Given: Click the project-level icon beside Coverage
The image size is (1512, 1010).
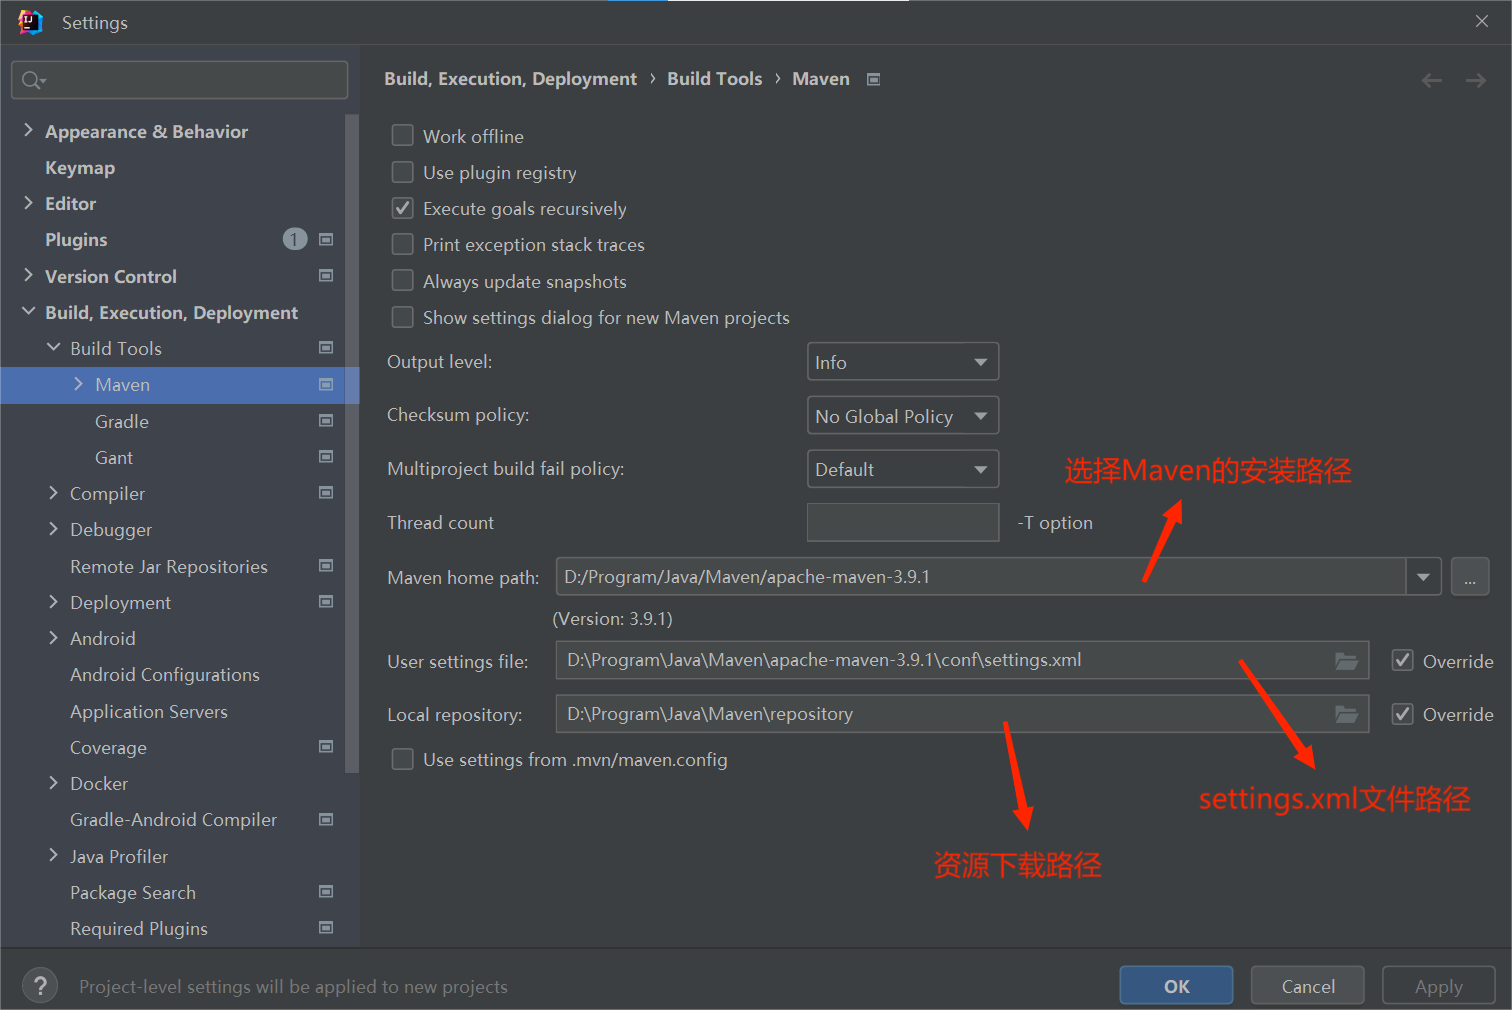Looking at the screenshot, I should point(326,746).
